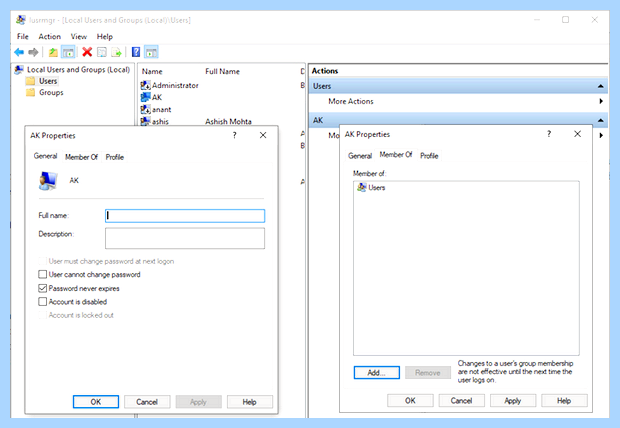This screenshot has height=428, width=620.
Task: Toggle User cannot change password checkbox
Action: click(42, 274)
